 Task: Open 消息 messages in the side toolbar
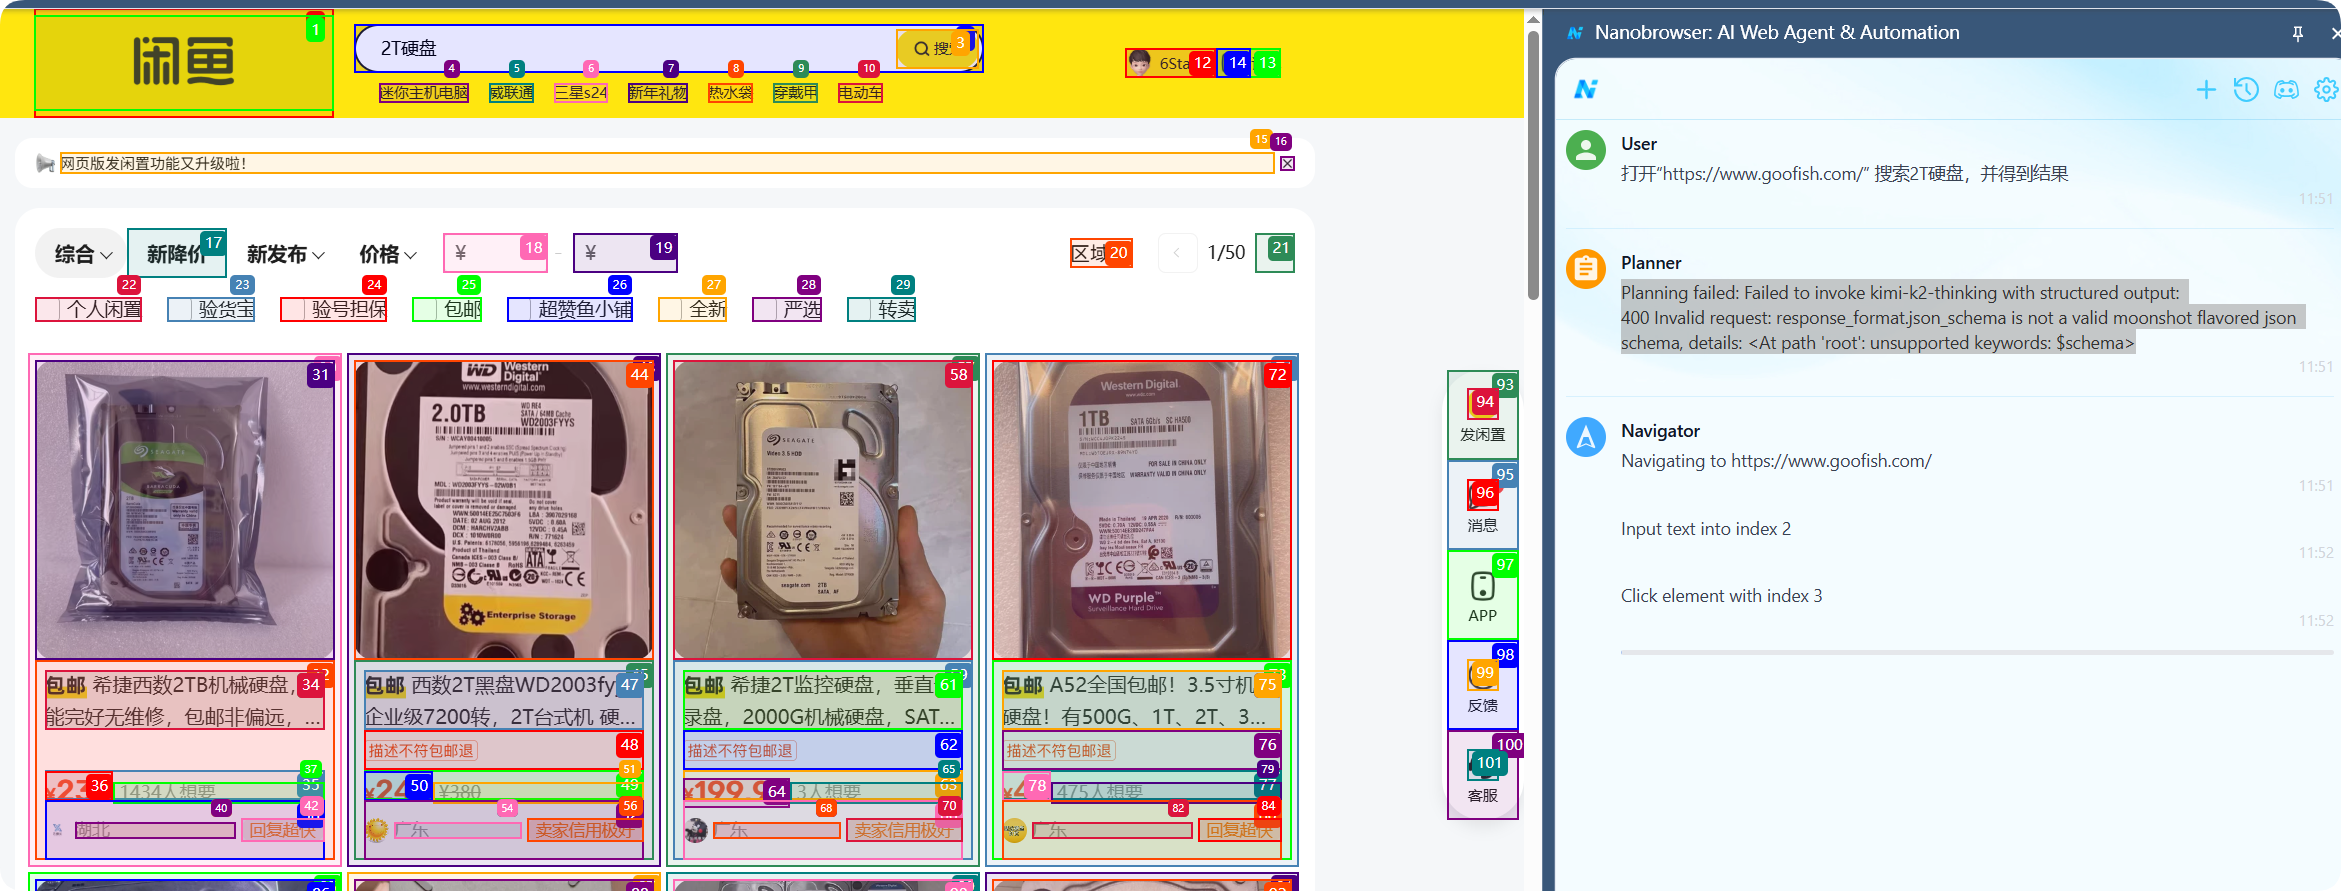pos(1483,505)
